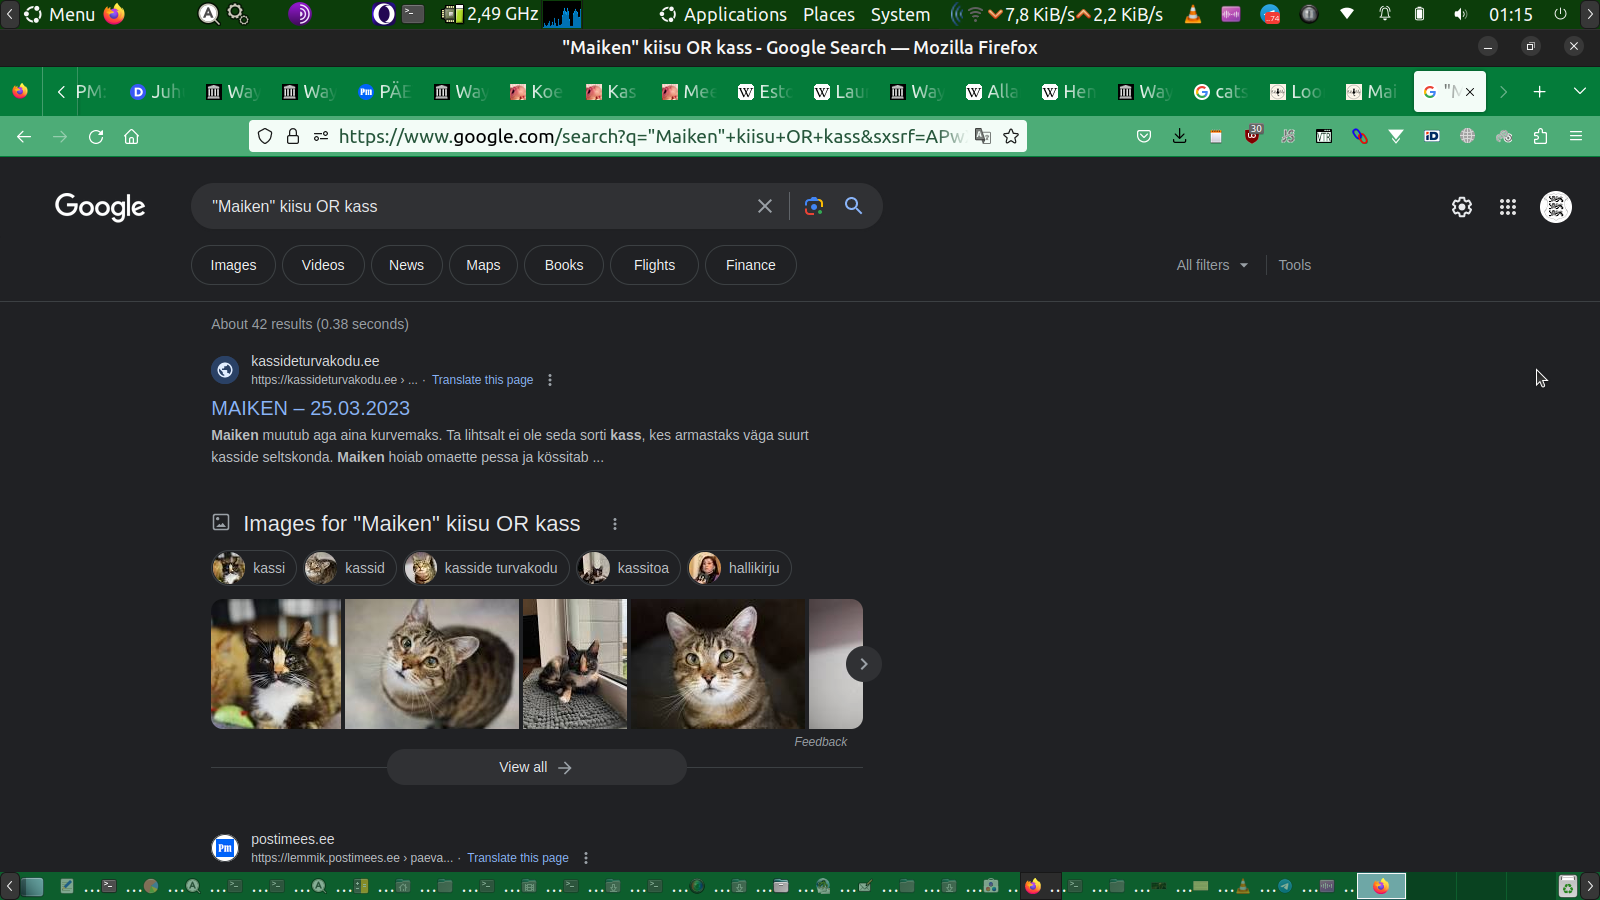The height and width of the screenshot is (900, 1600).
Task: Open the Google apps grid icon
Action: [x=1508, y=207]
